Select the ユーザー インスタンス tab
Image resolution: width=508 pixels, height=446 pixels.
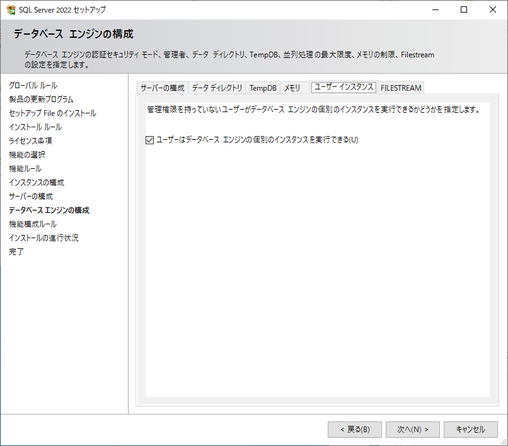point(344,87)
